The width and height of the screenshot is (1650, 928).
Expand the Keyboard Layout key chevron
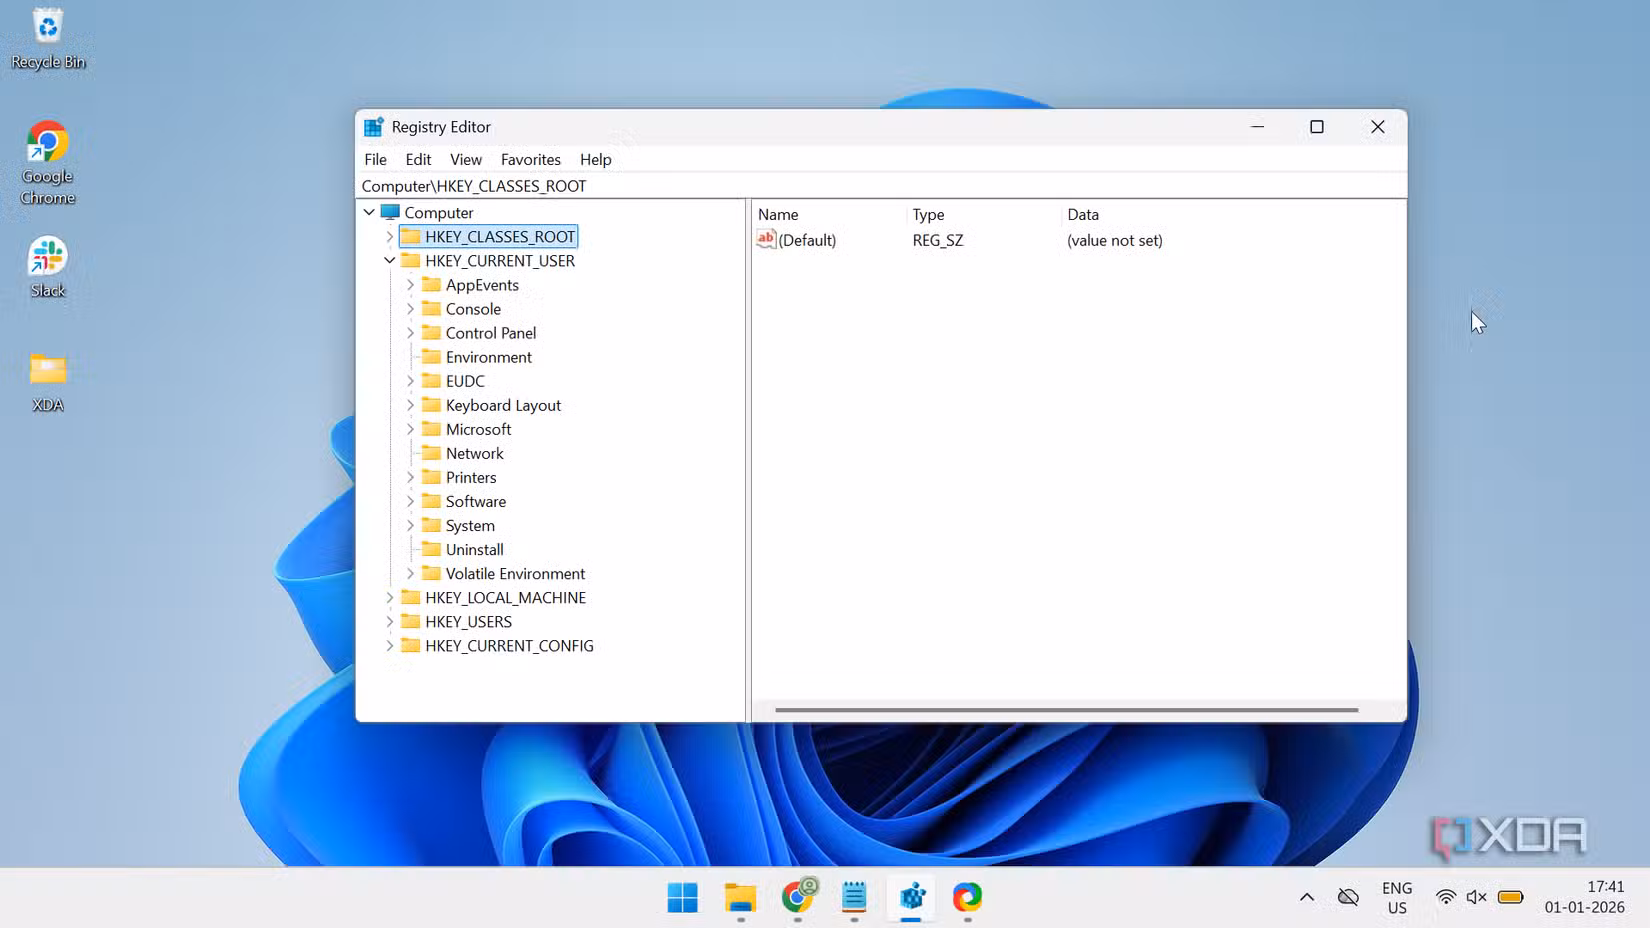click(x=410, y=405)
